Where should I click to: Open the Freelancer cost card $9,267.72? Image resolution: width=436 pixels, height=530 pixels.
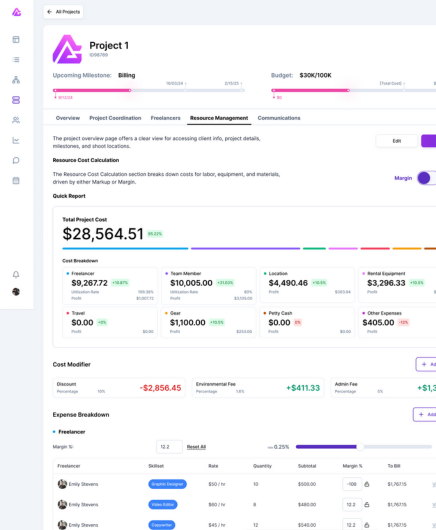[110, 286]
